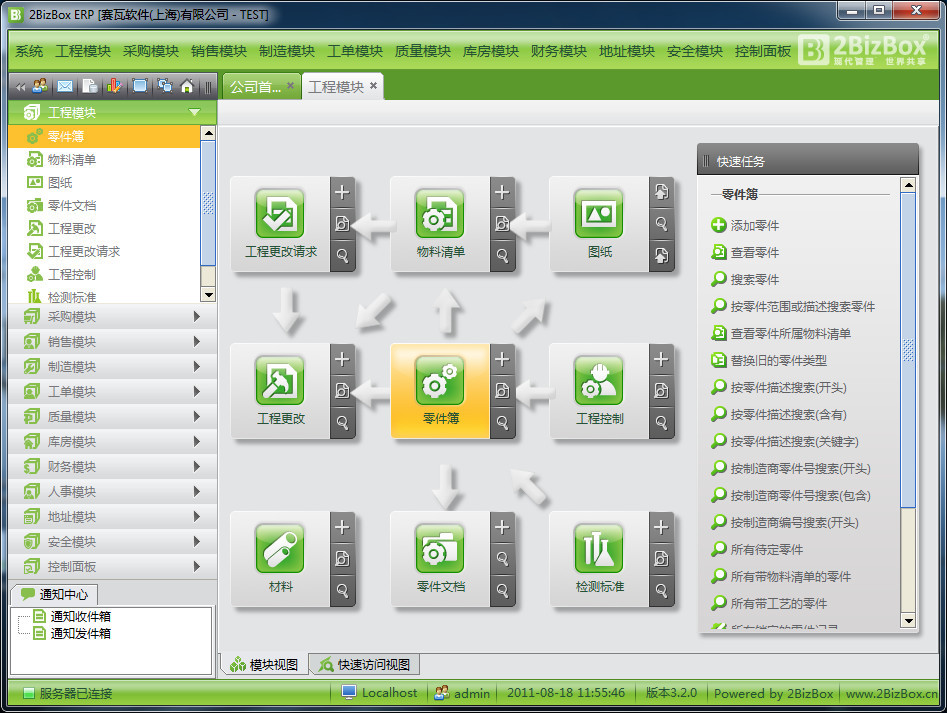947x713 pixels.
Task: Open the 所有待定零件 quick task link
Action: tap(757, 549)
